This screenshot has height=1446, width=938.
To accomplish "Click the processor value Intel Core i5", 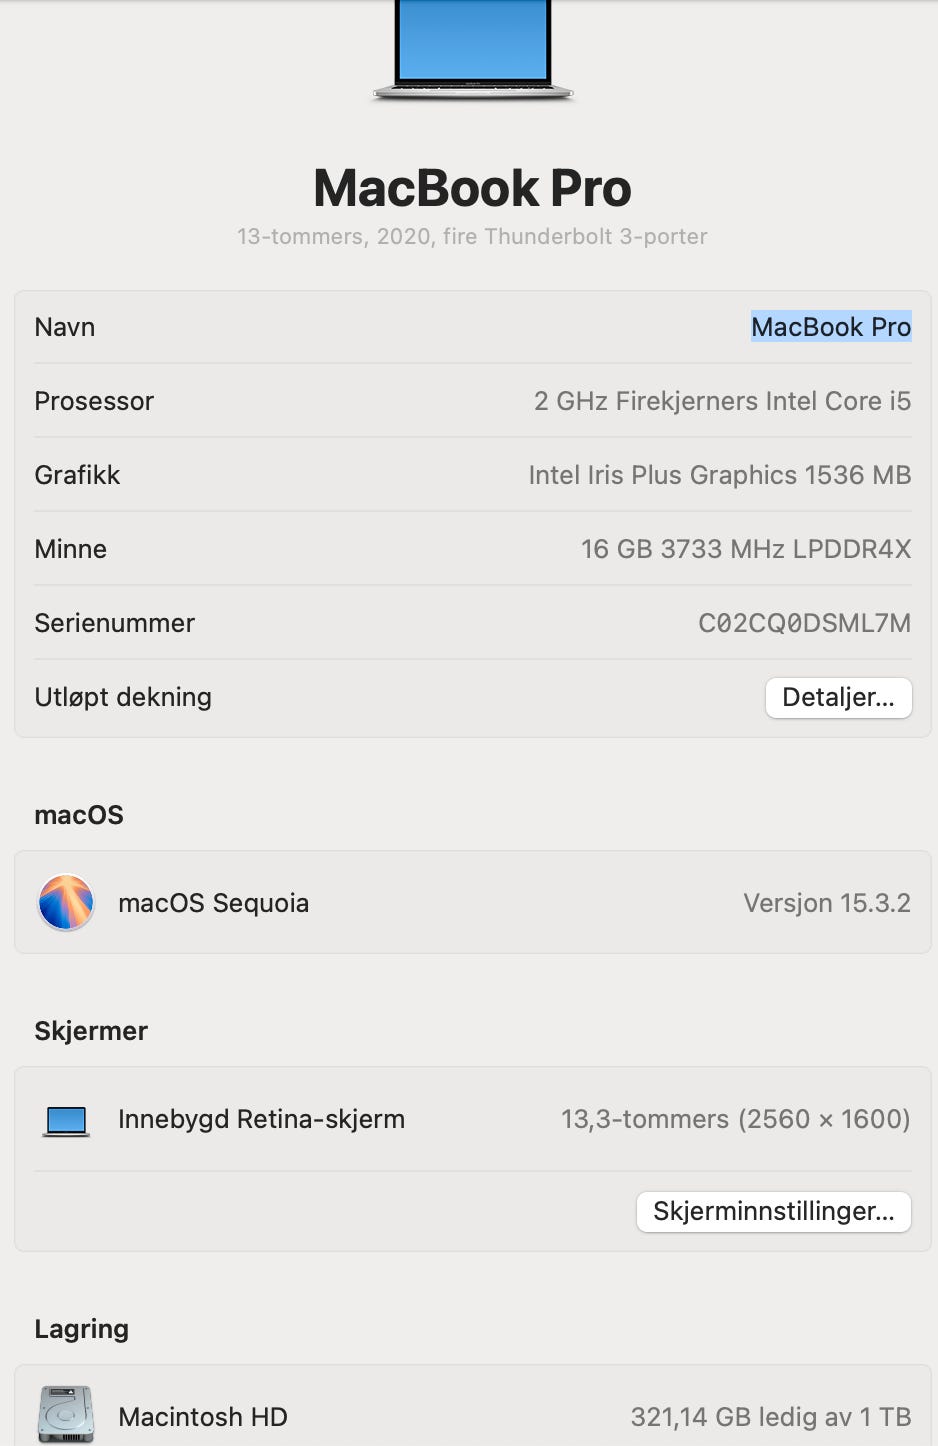I will [x=722, y=401].
